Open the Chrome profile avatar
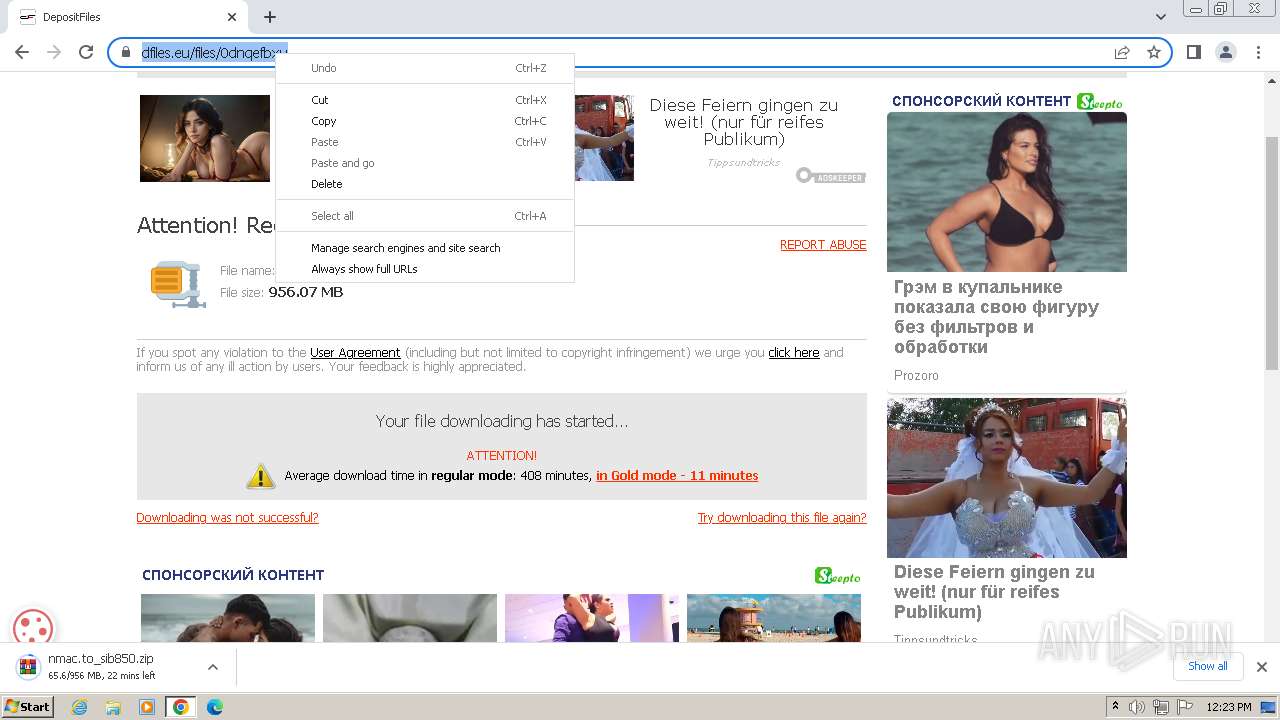 click(x=1225, y=52)
